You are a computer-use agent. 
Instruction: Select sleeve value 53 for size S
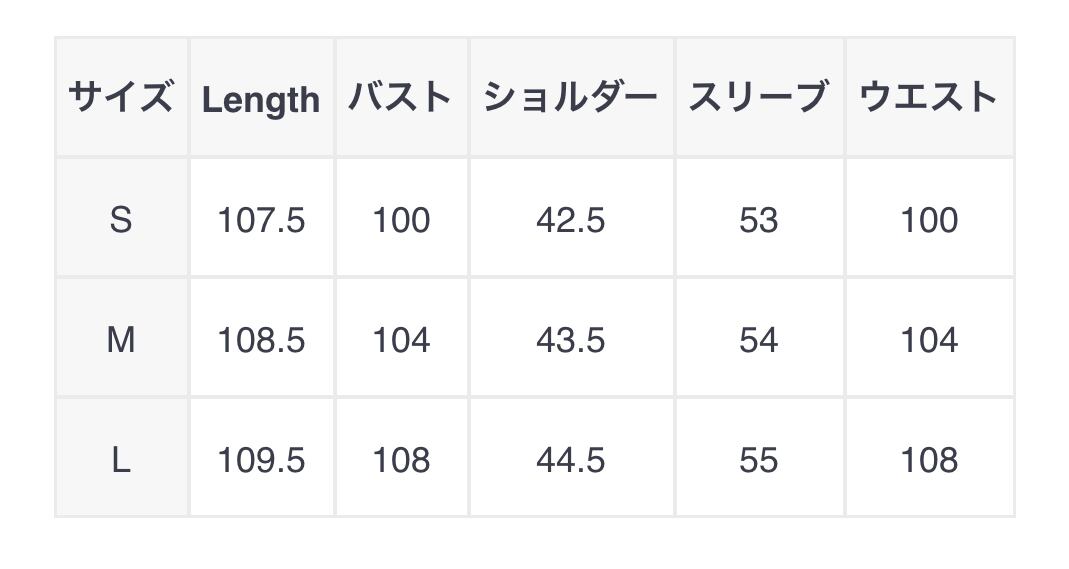759,219
